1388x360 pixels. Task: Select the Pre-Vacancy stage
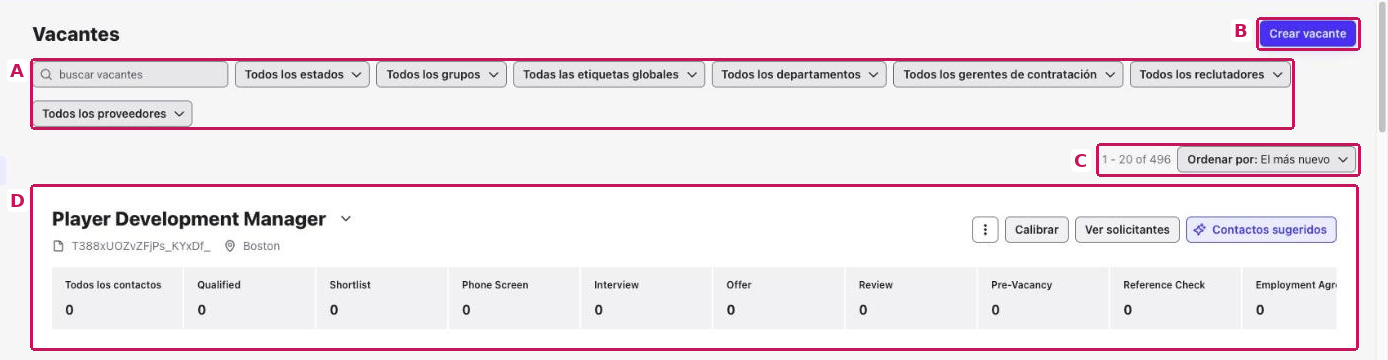tap(1043, 298)
